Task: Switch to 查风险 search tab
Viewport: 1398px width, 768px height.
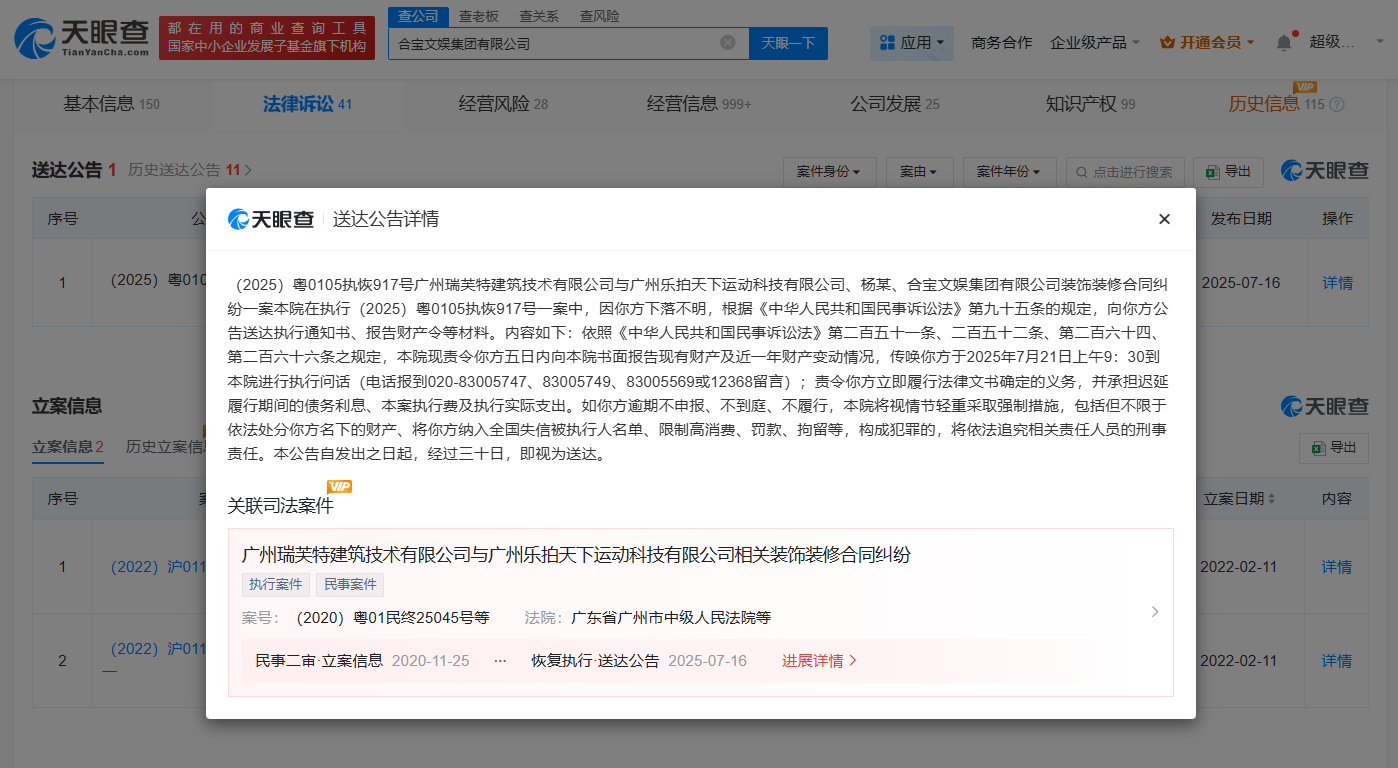Action: (x=599, y=16)
